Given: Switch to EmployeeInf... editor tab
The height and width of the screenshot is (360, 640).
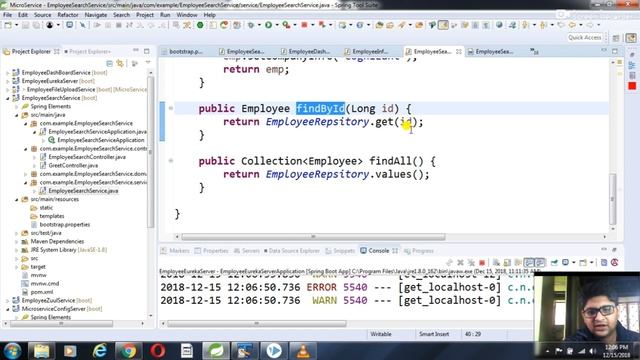Looking at the screenshot, I should [366, 51].
